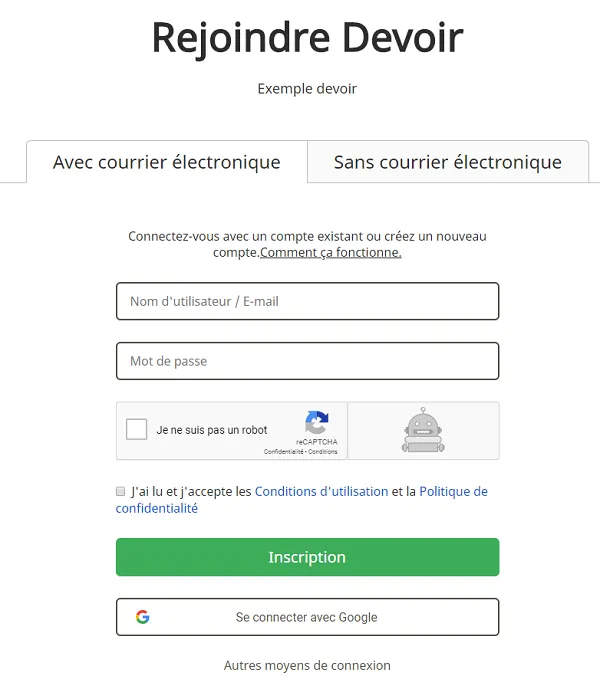Switch to 'Avec courrier électronique' tab
Screen dimensions: 600x689
point(167,162)
